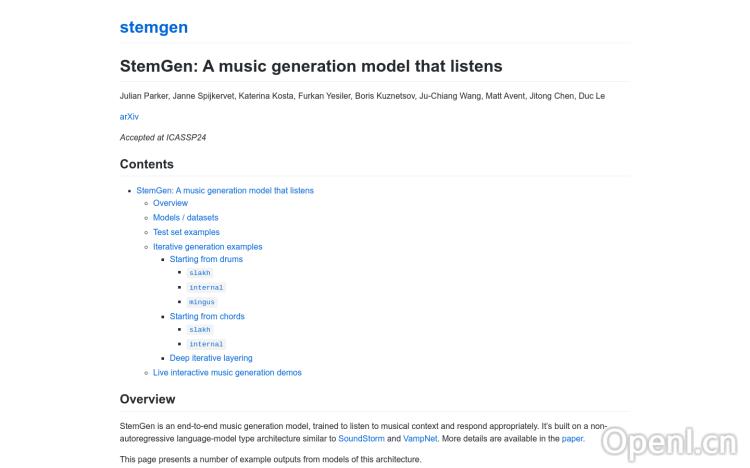This screenshot has width=750, height=468.
Task: Click slakh under Starting from chords
Action: click(200, 330)
